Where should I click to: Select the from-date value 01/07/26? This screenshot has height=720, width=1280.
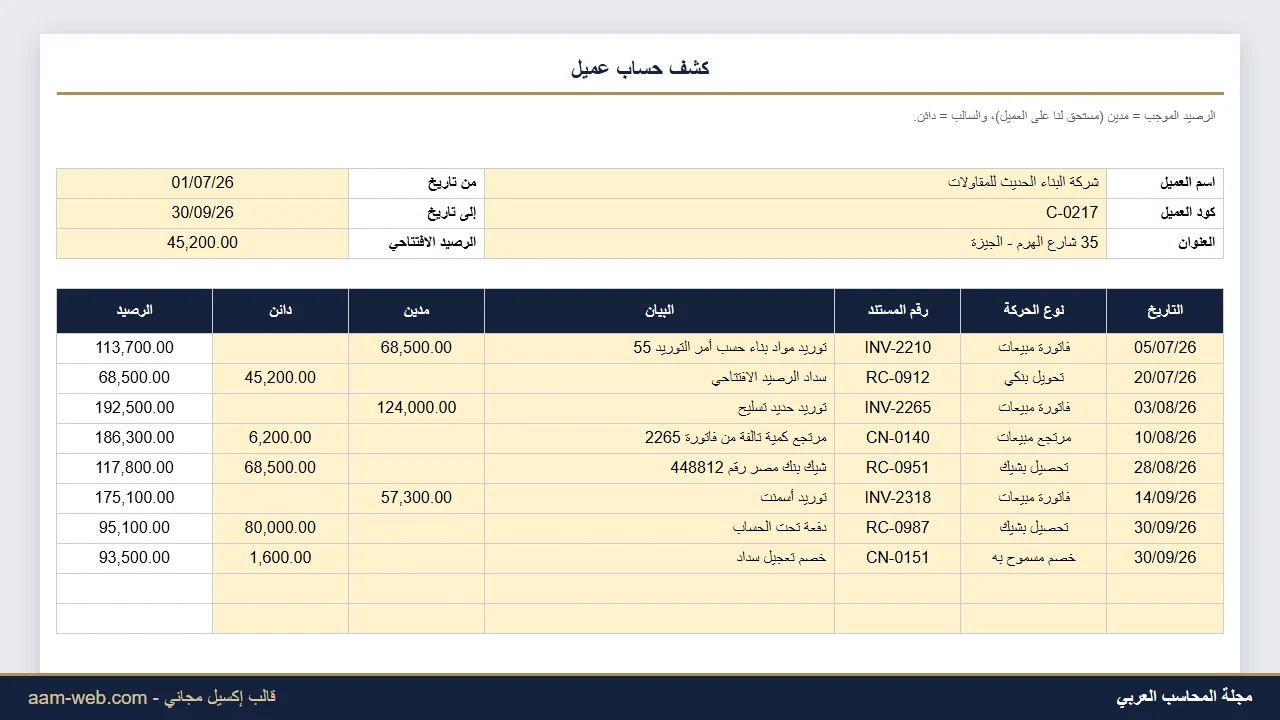click(203, 183)
